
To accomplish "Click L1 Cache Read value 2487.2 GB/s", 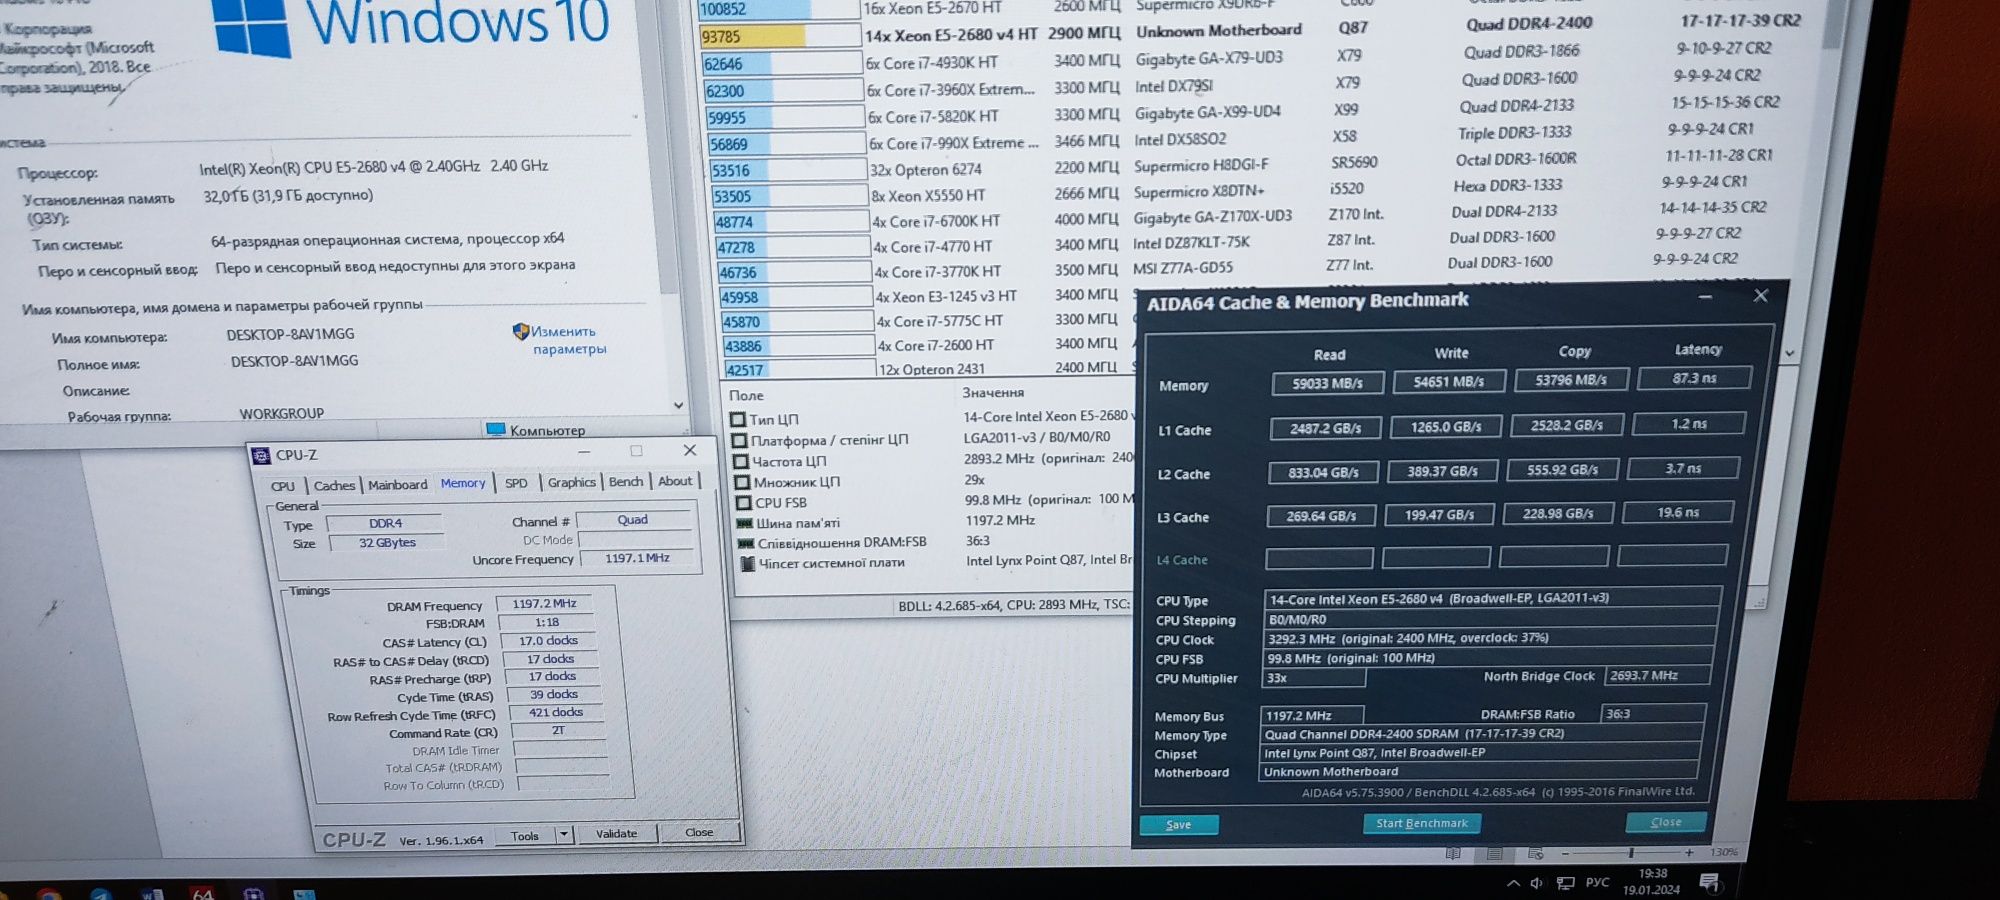I will 1325,428.
